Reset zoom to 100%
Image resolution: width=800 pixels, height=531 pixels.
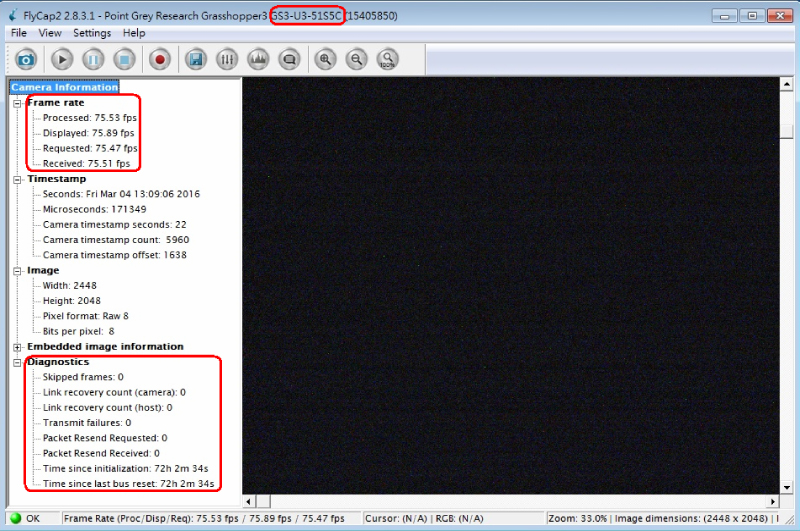(x=387, y=59)
